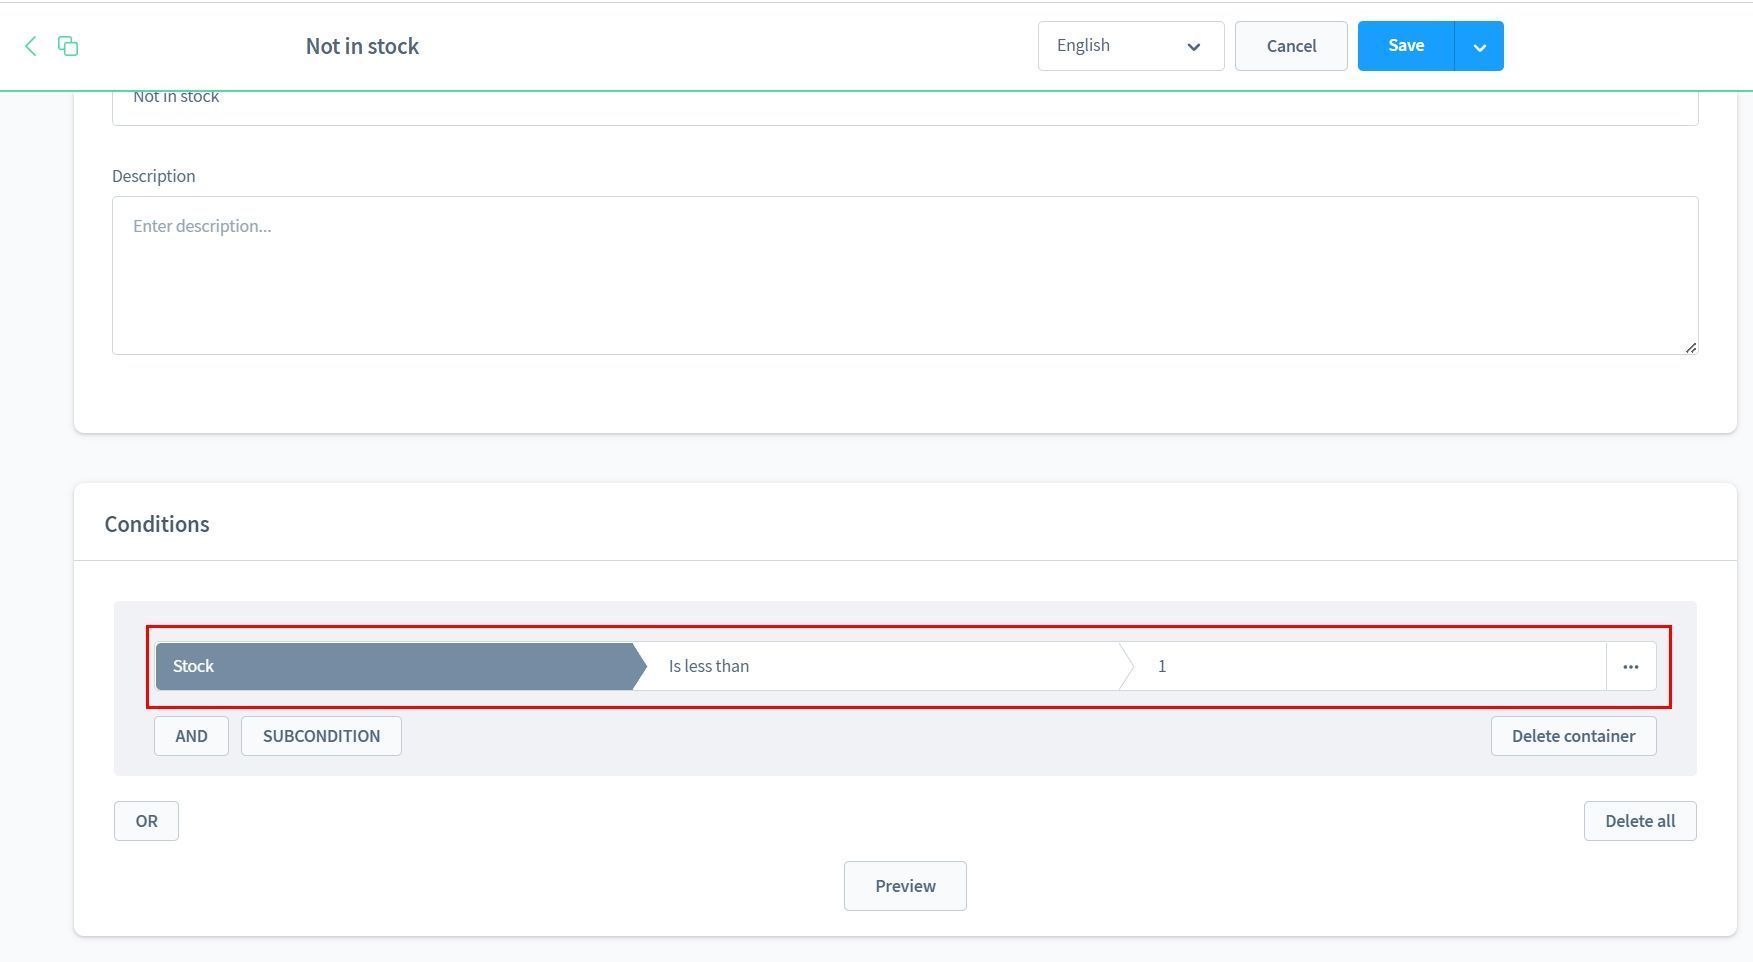Click Delete container
Screen dimensions: 1753x962
click(1572, 736)
